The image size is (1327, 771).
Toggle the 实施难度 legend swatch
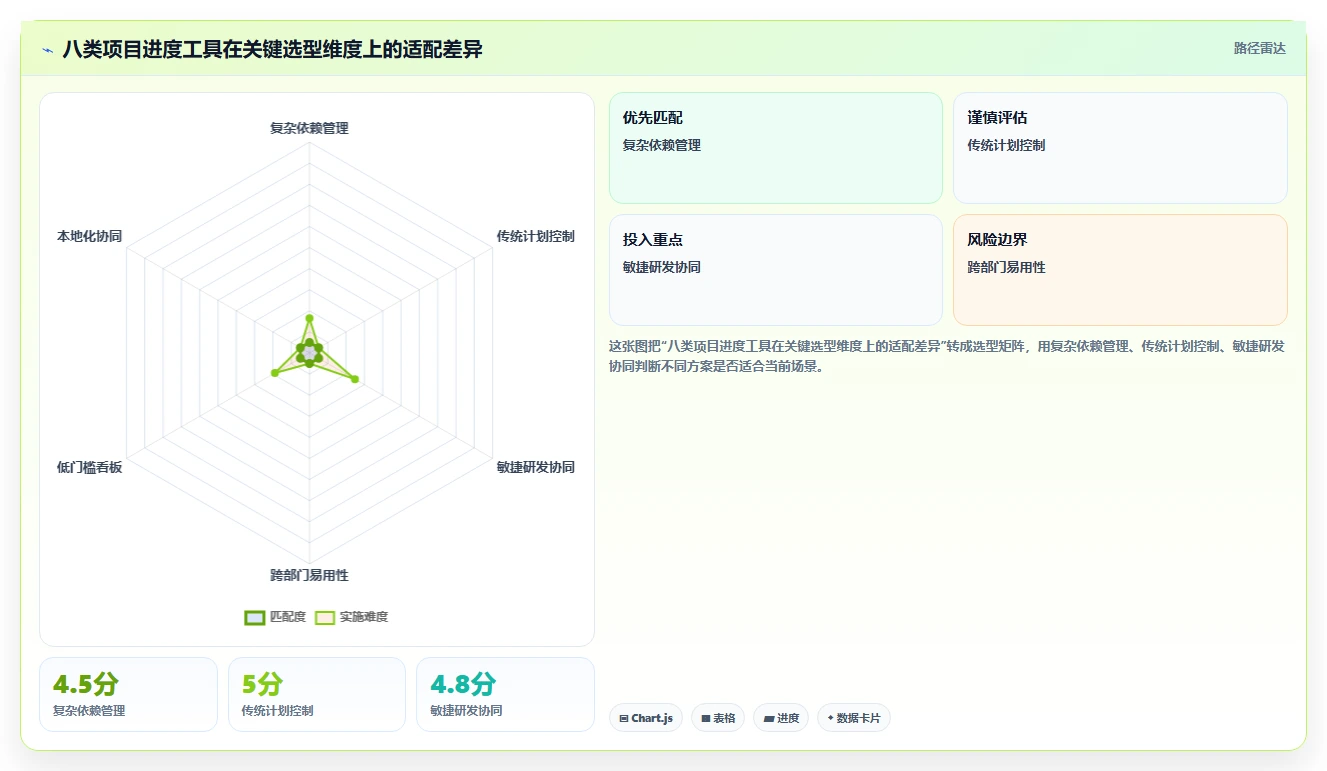coord(325,617)
